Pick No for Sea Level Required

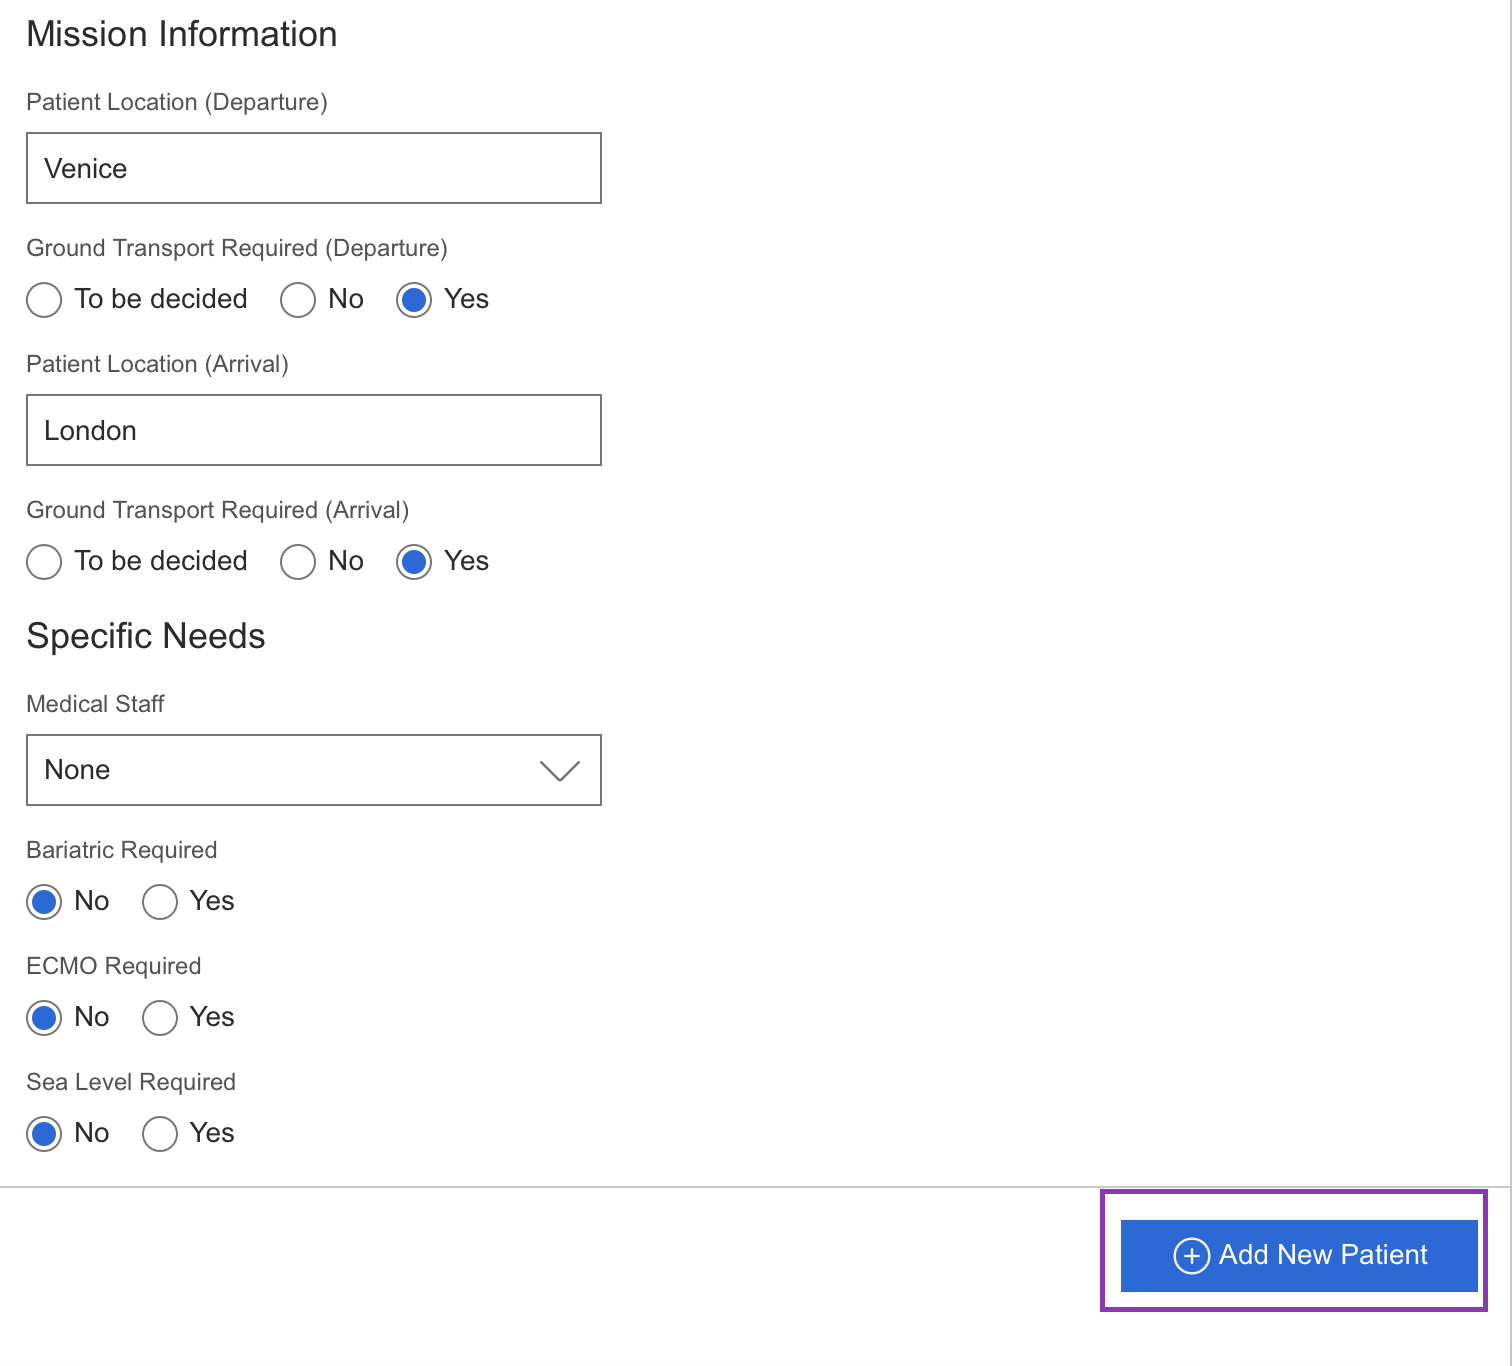tap(44, 1134)
